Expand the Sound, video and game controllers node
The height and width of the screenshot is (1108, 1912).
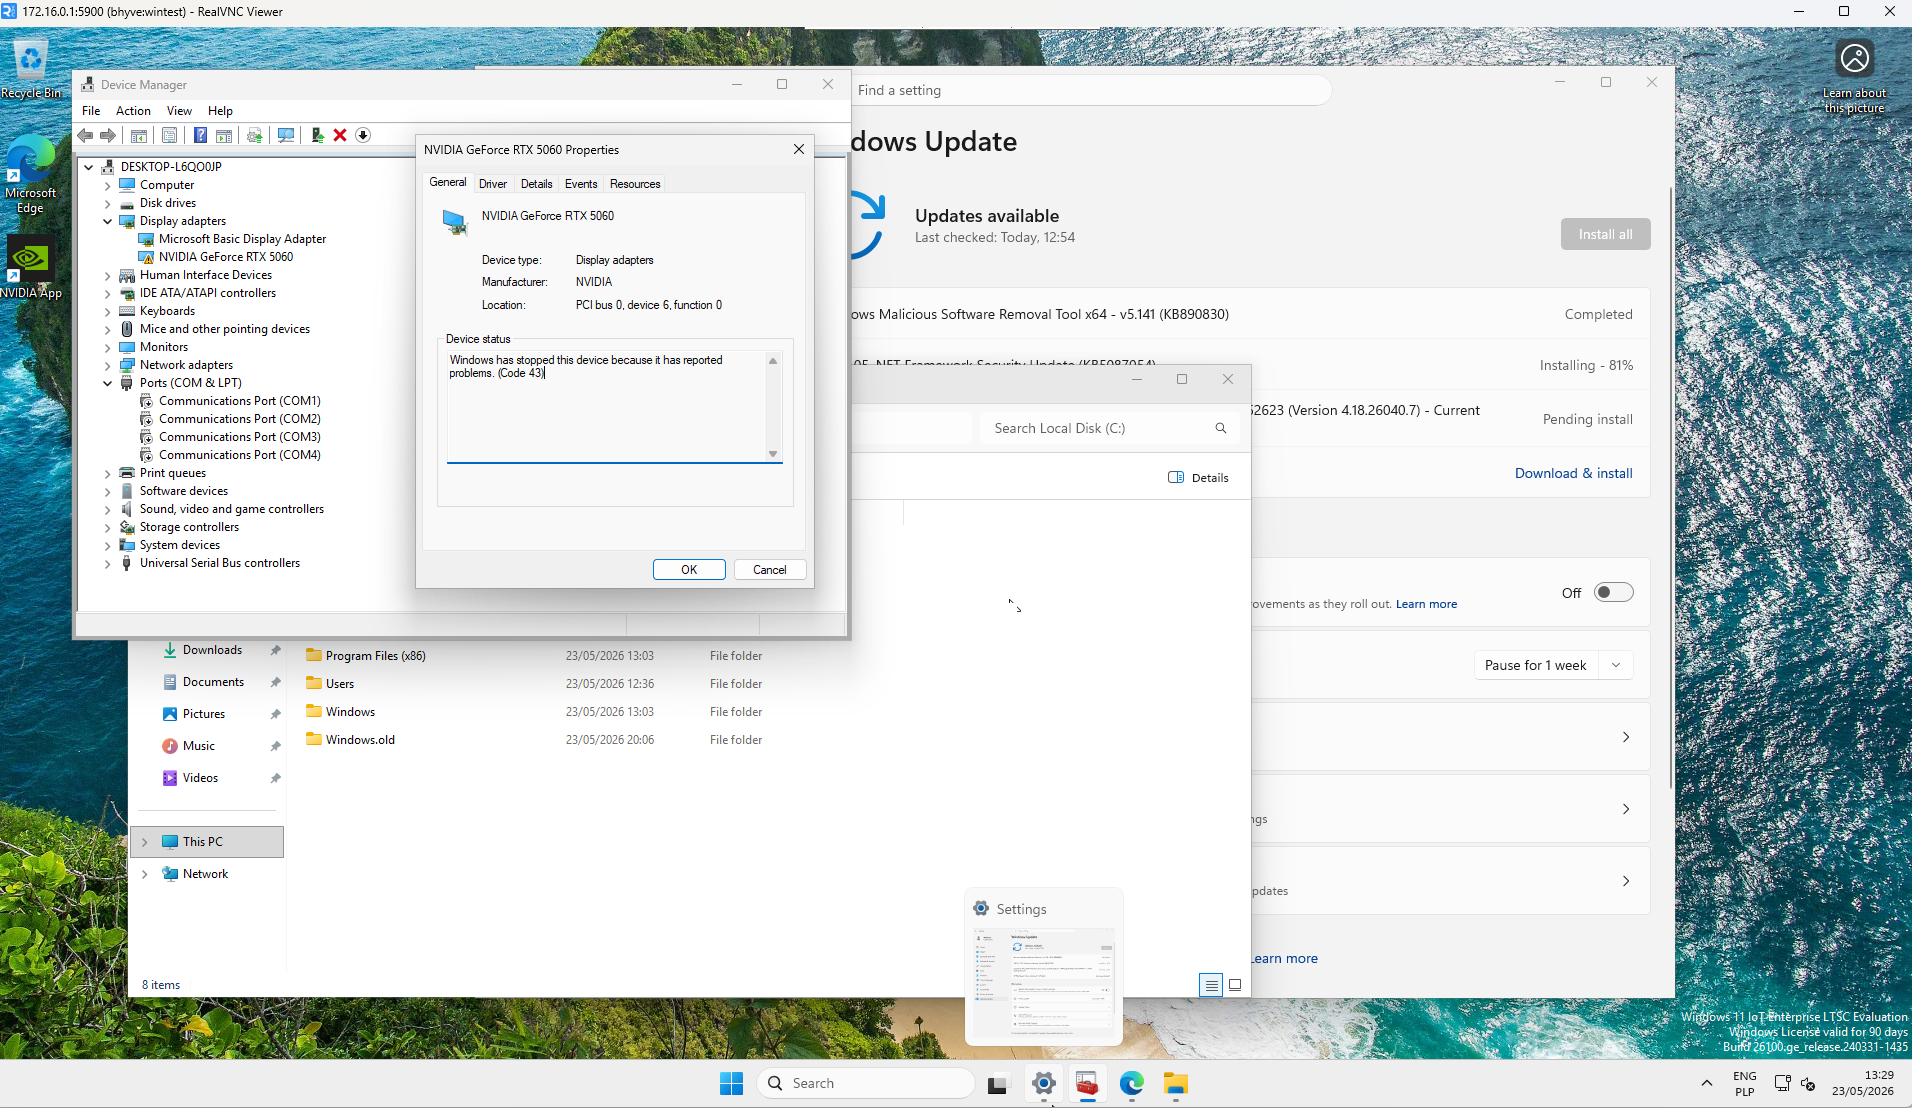(108, 509)
